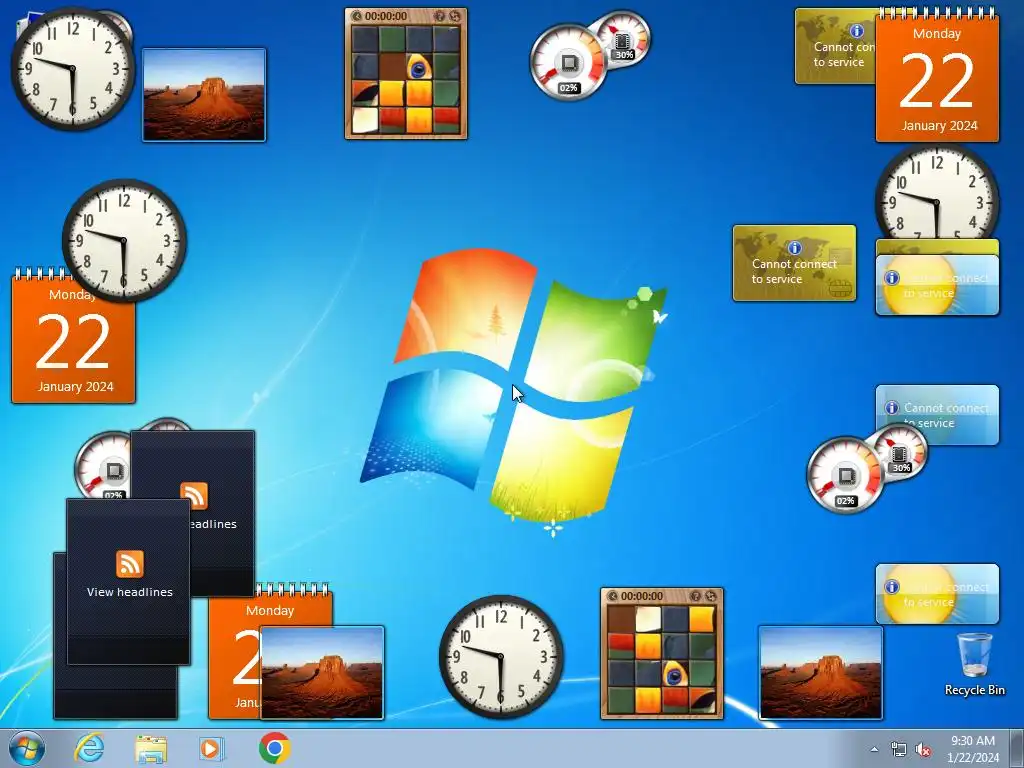The width and height of the screenshot is (1024, 768).
Task: Show hidden system tray icons
Action: 874,749
